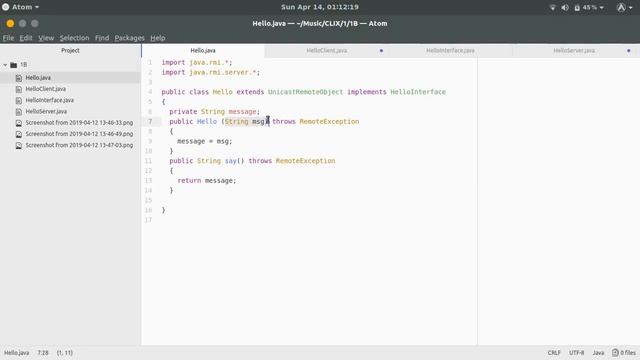Screen dimensions: 640x360
Task: Open HelloInterface.java from the tree
Action: pos(49,100)
